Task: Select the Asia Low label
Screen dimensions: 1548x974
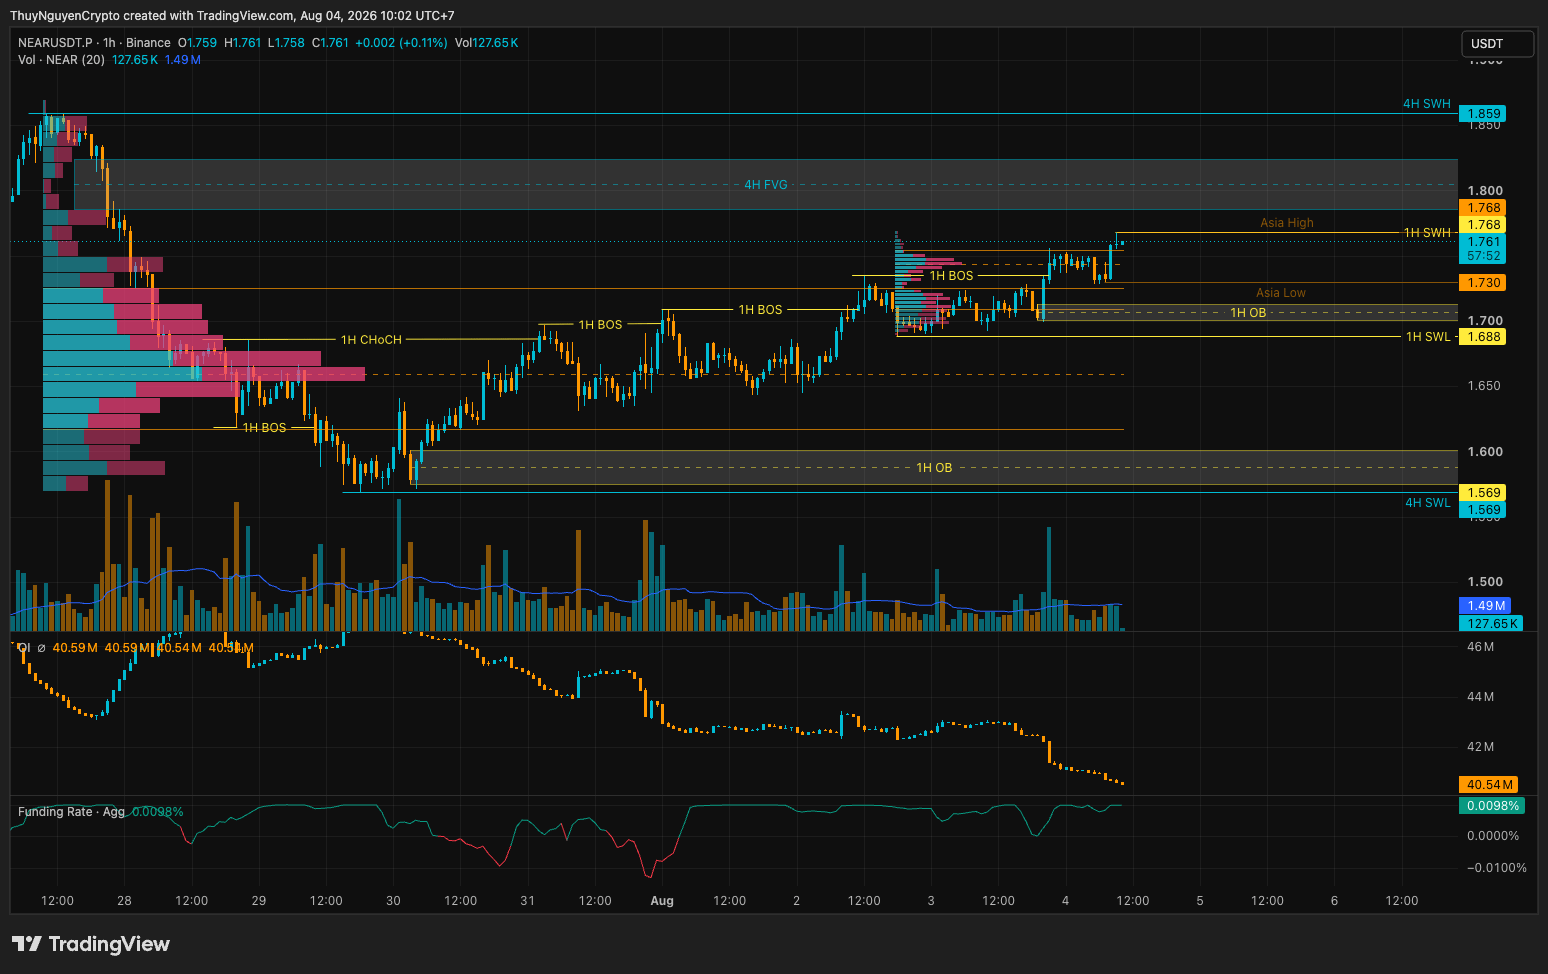Action: (1281, 293)
